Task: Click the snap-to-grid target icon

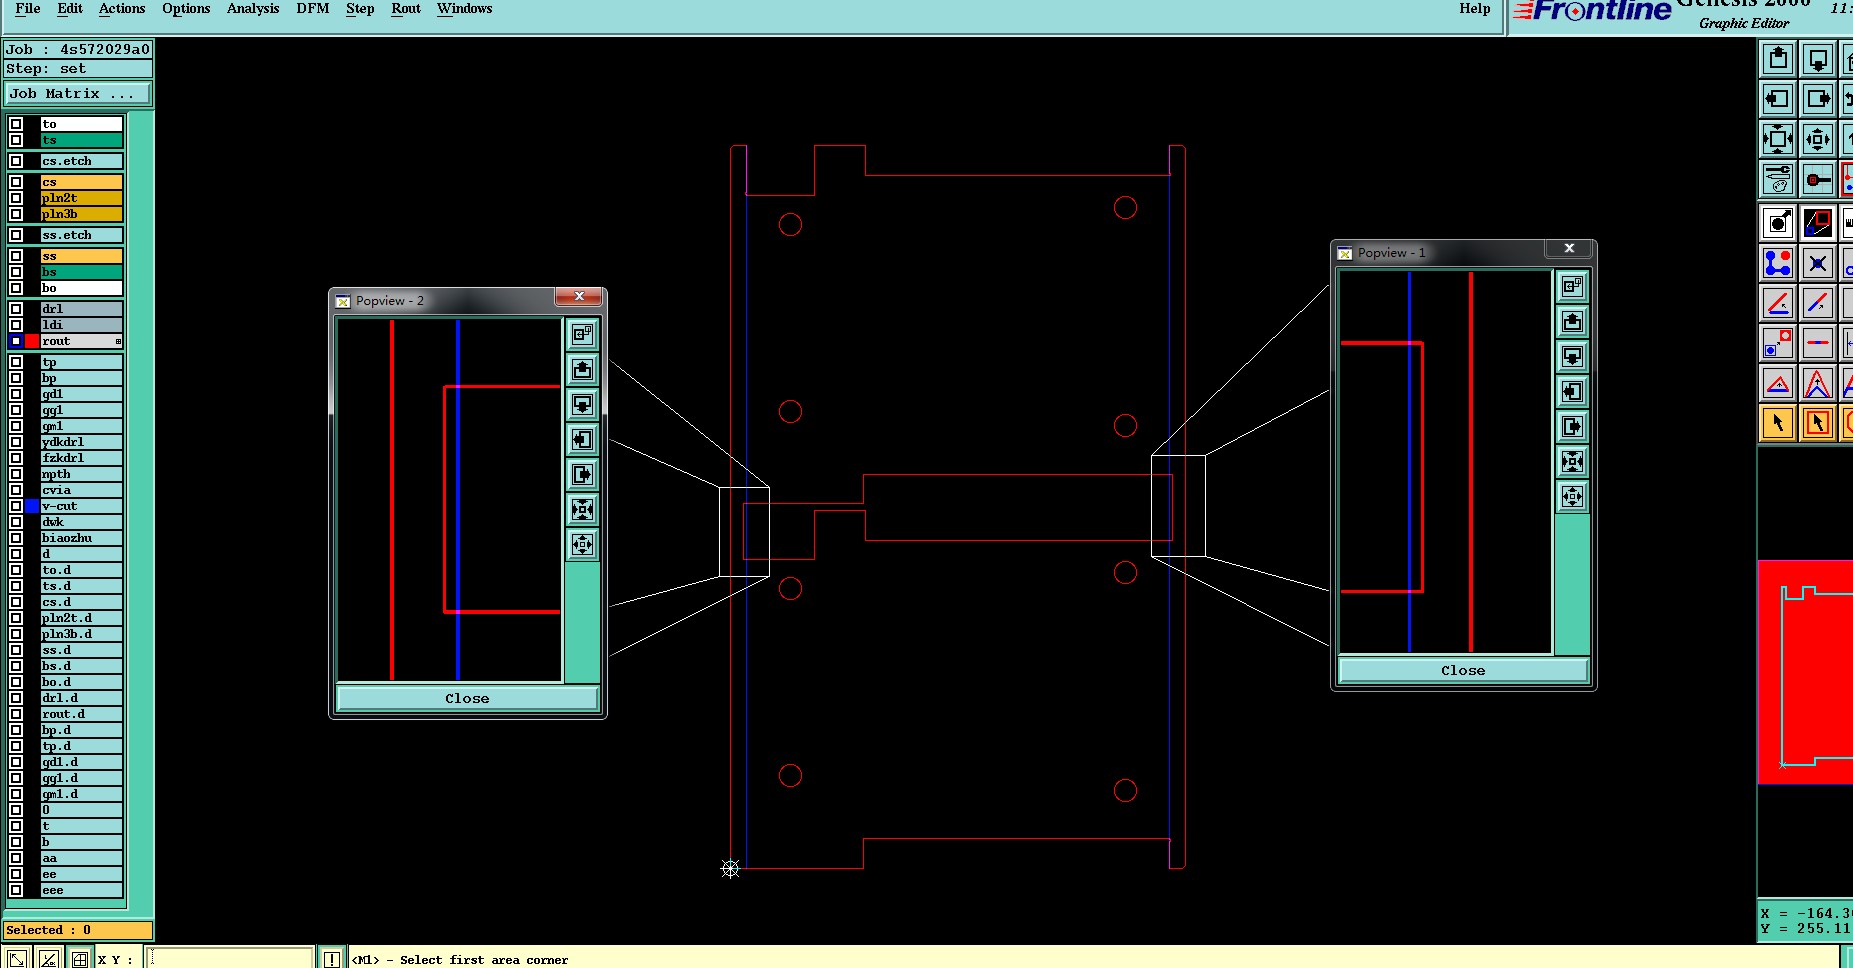Action: point(1818,179)
